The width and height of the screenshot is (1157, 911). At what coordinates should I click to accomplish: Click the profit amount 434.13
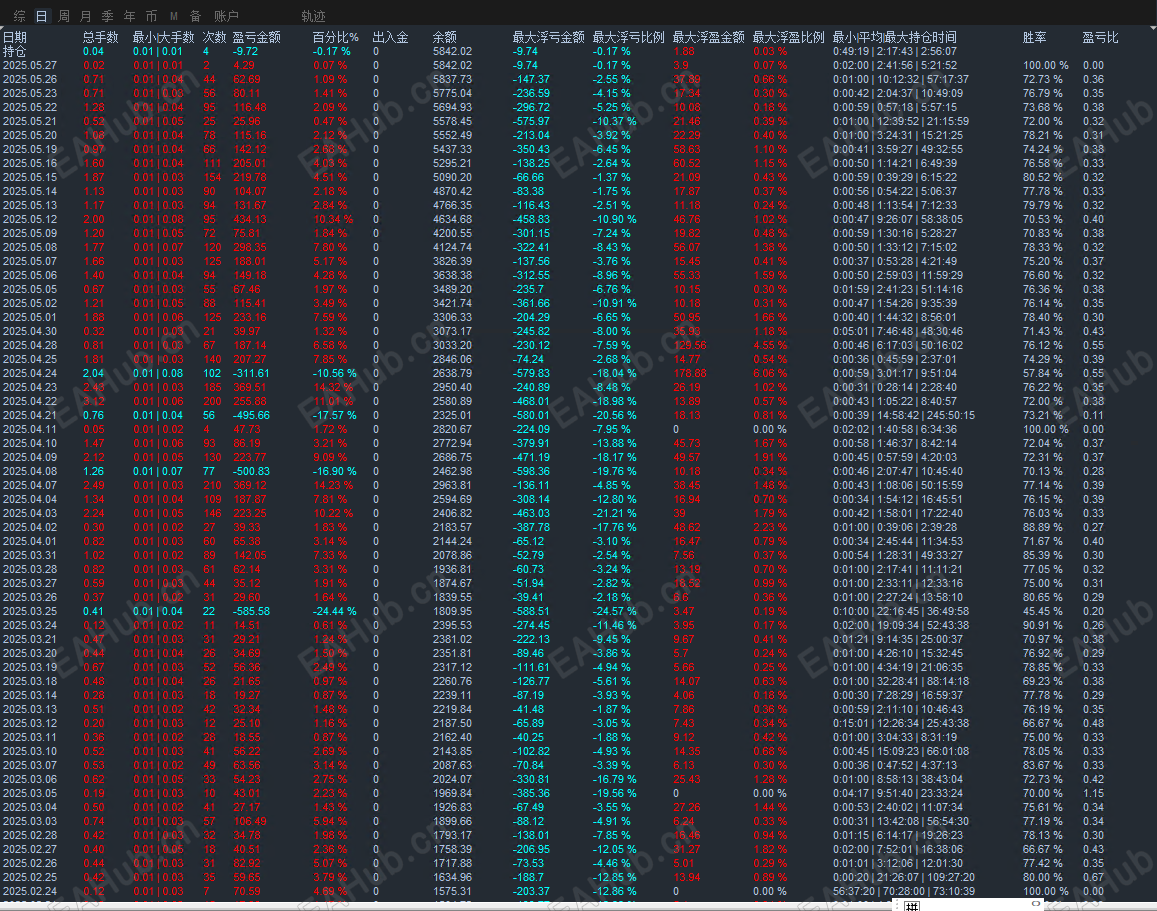(250, 219)
